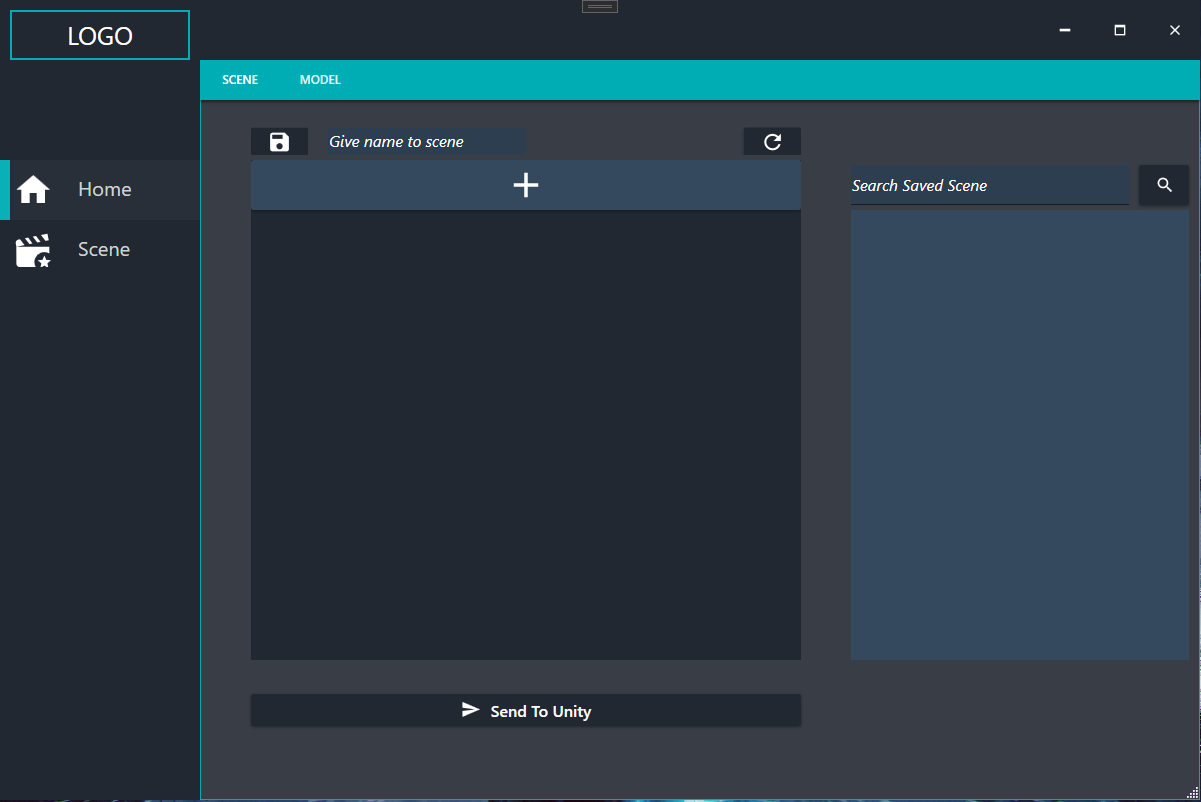Close the application window
The image size is (1201, 802).
point(1175,30)
